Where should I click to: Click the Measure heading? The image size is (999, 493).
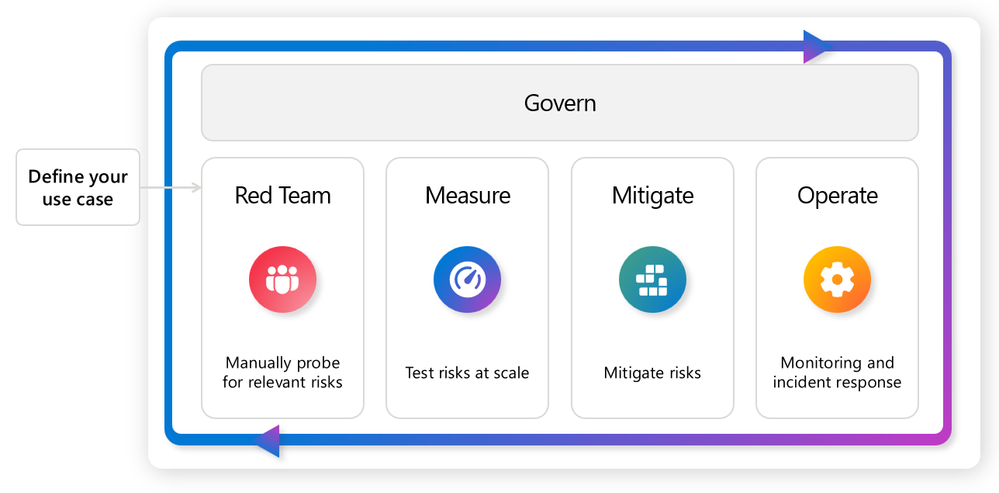[x=467, y=195]
